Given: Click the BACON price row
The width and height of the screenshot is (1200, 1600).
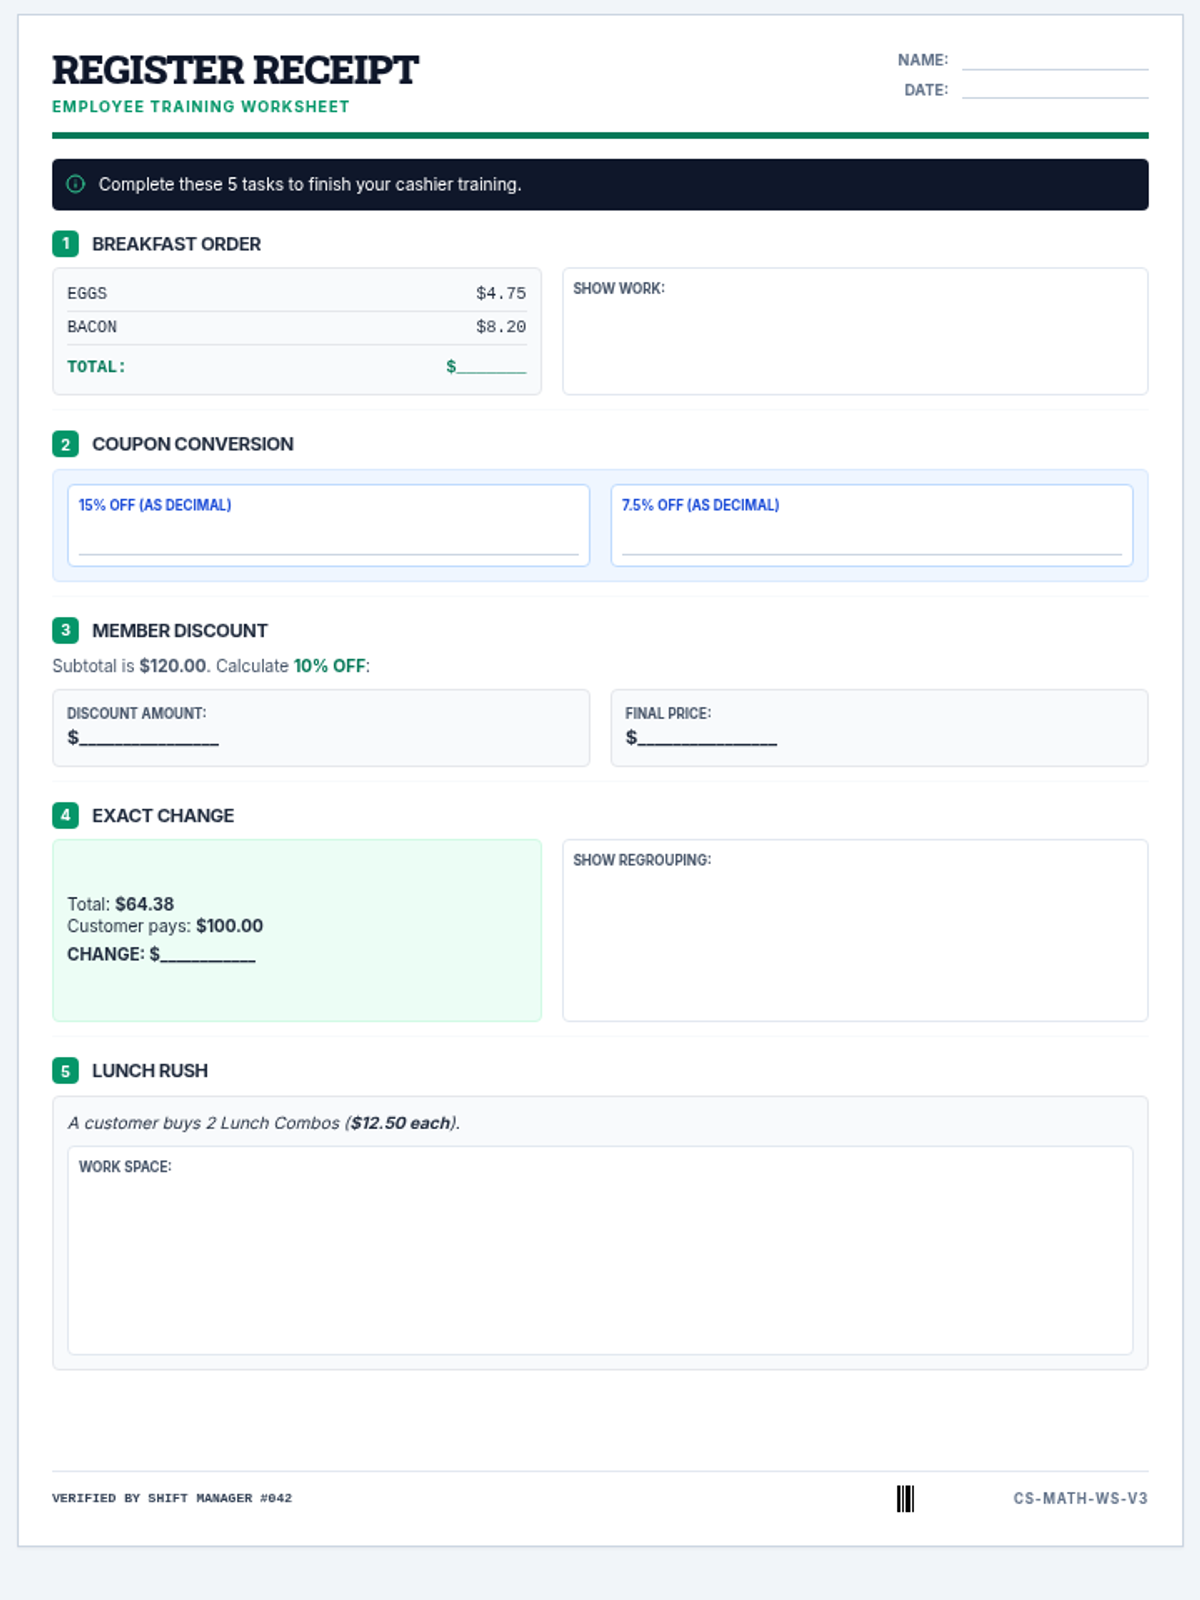Looking at the screenshot, I should pyautogui.click(x=296, y=327).
